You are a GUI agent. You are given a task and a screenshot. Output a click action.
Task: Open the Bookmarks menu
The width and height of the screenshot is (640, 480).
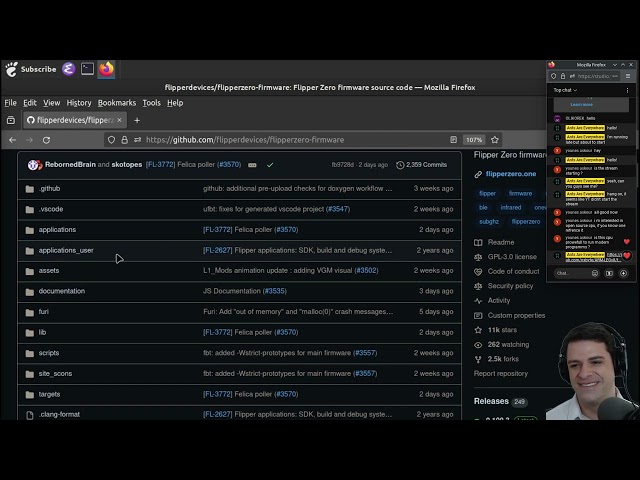tap(116, 103)
